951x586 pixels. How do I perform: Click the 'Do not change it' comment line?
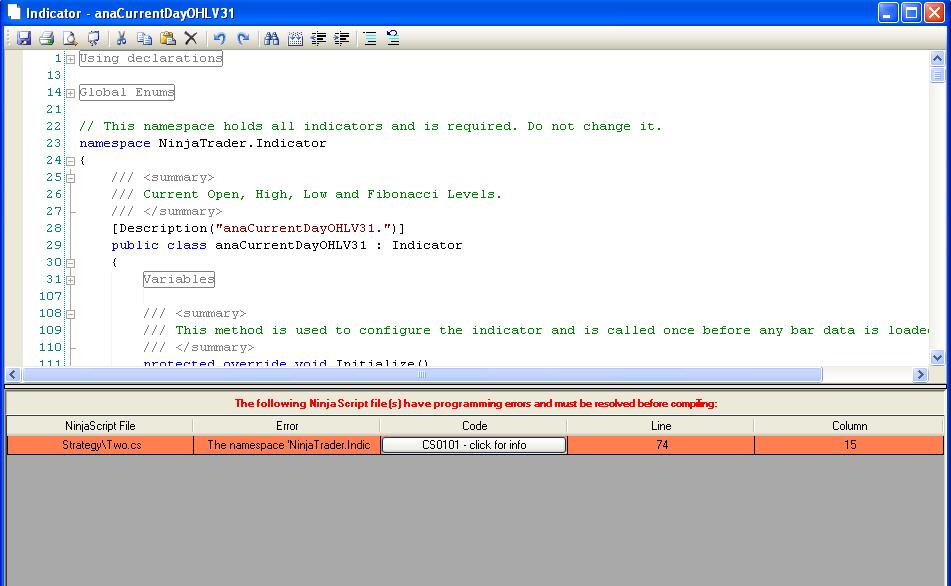[371, 126]
